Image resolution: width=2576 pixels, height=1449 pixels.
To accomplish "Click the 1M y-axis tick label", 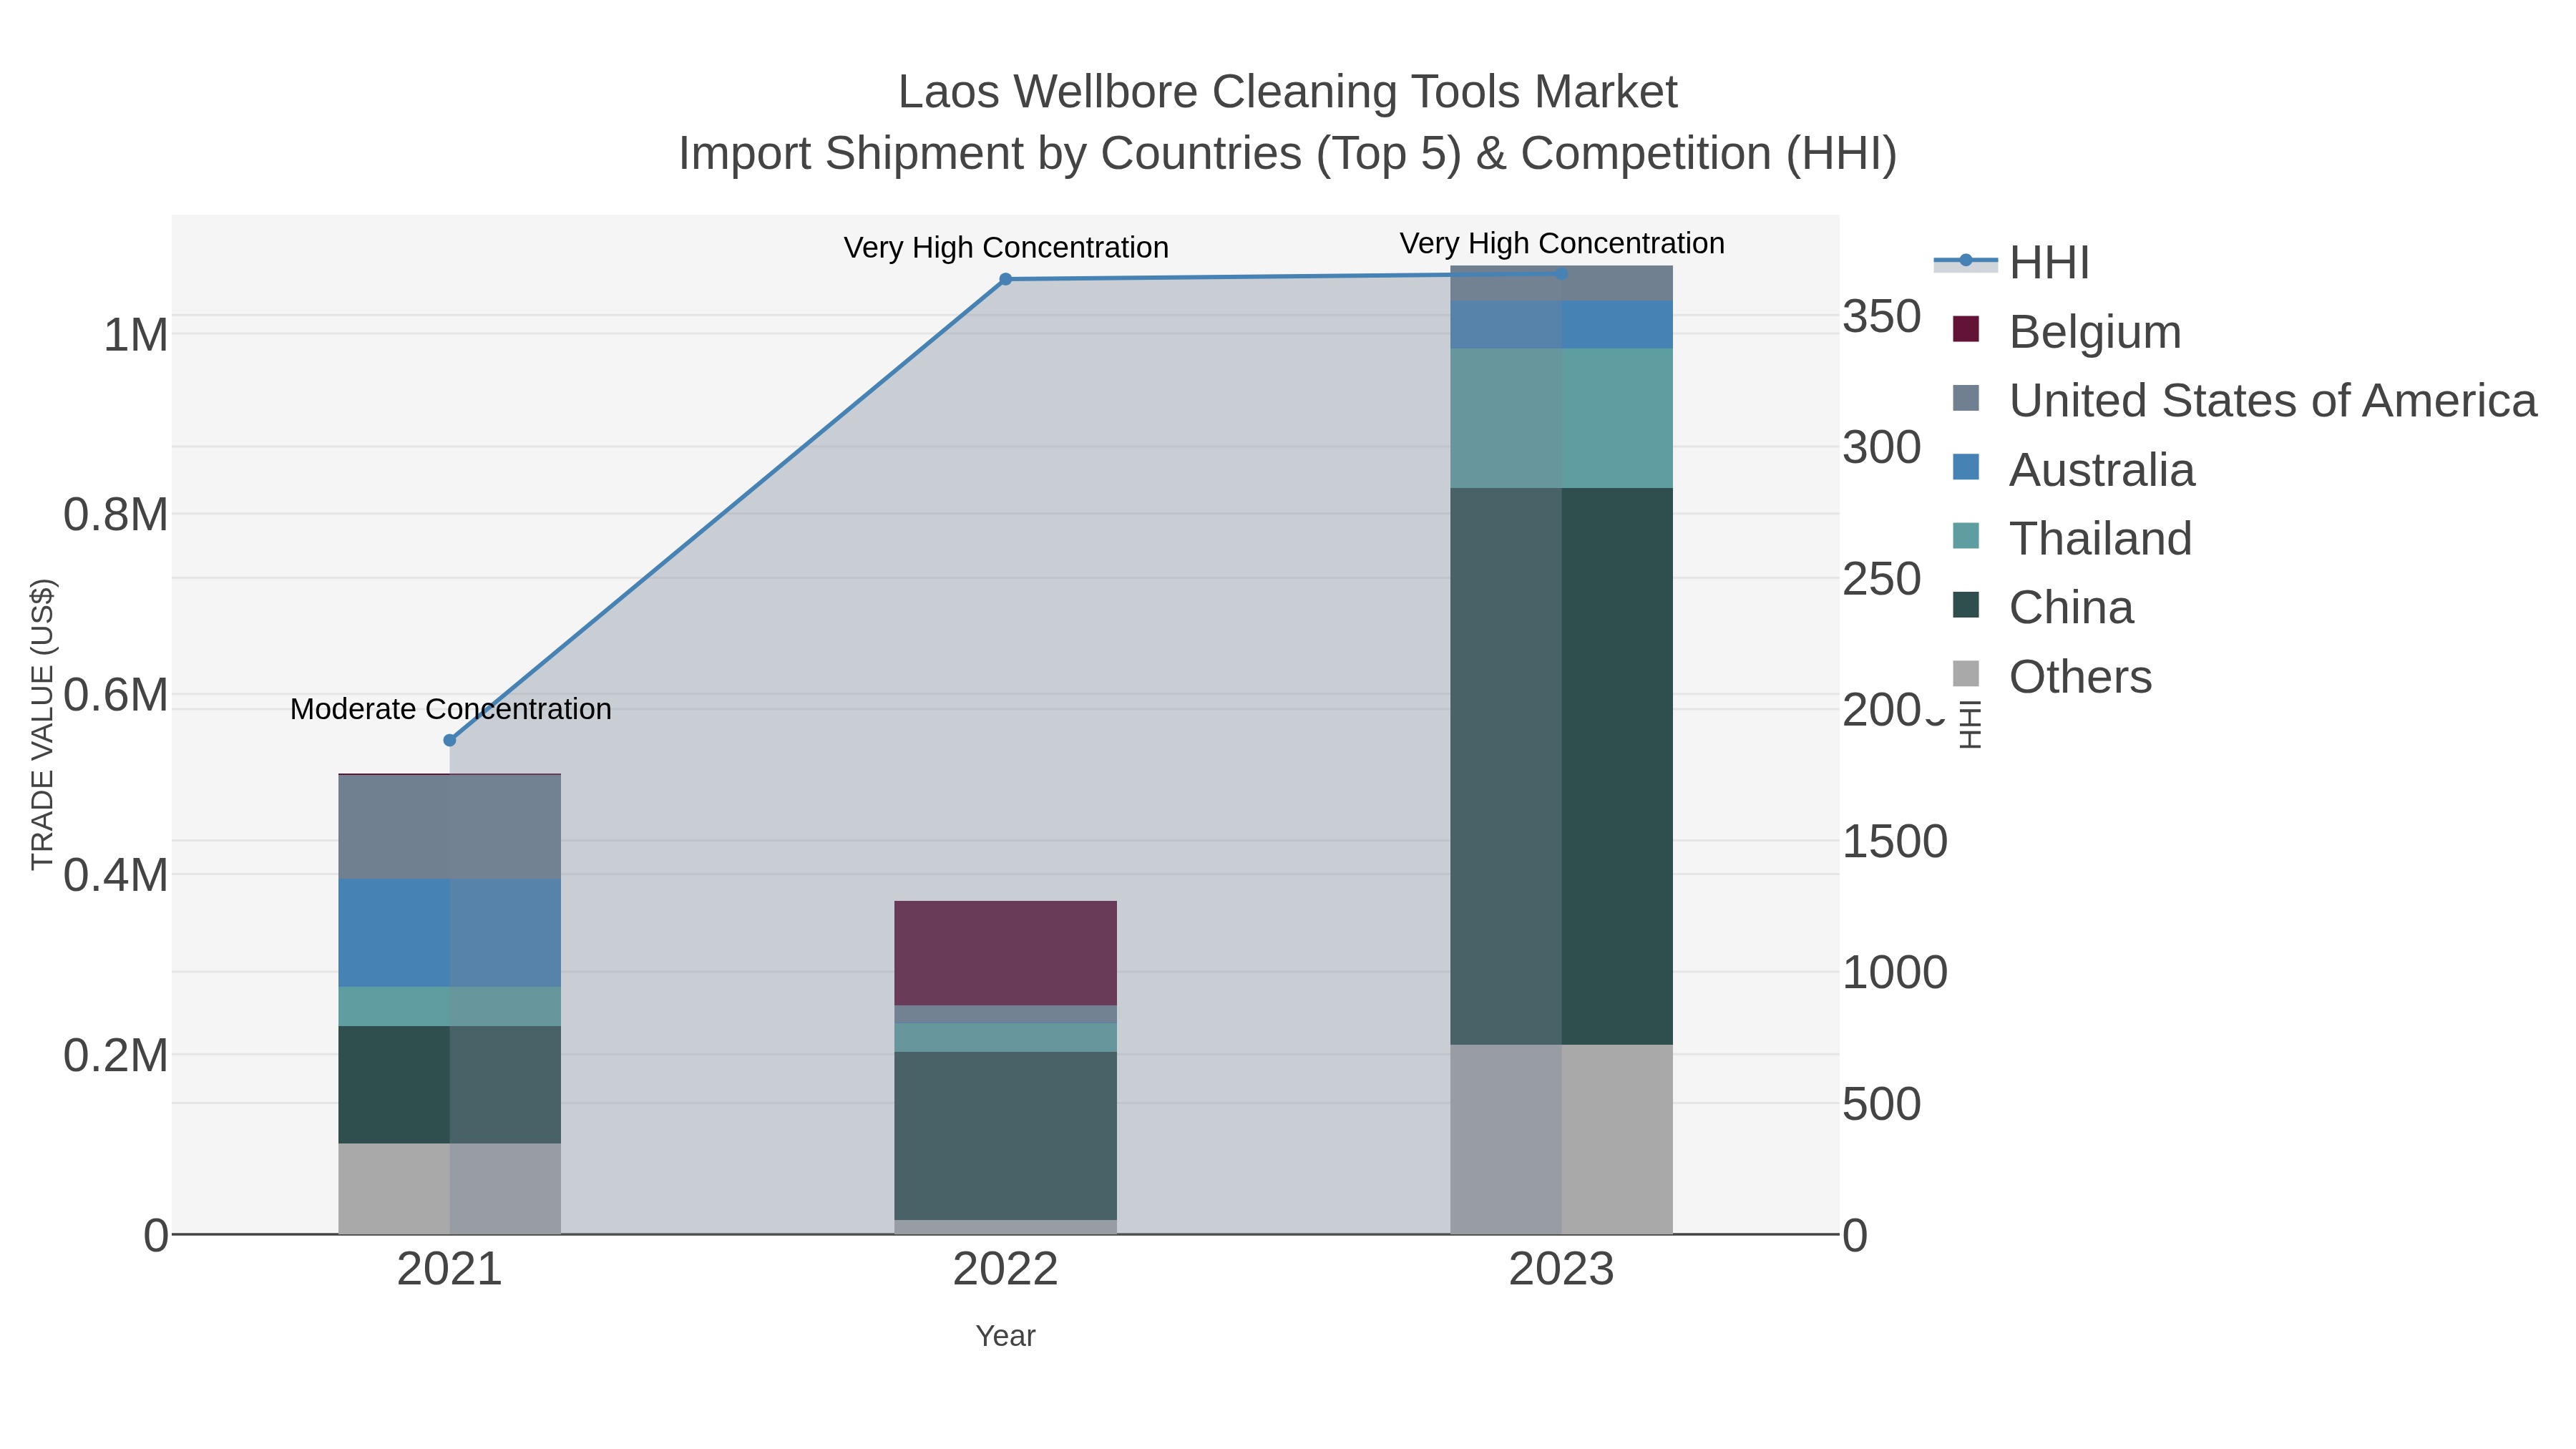I will click(136, 335).
